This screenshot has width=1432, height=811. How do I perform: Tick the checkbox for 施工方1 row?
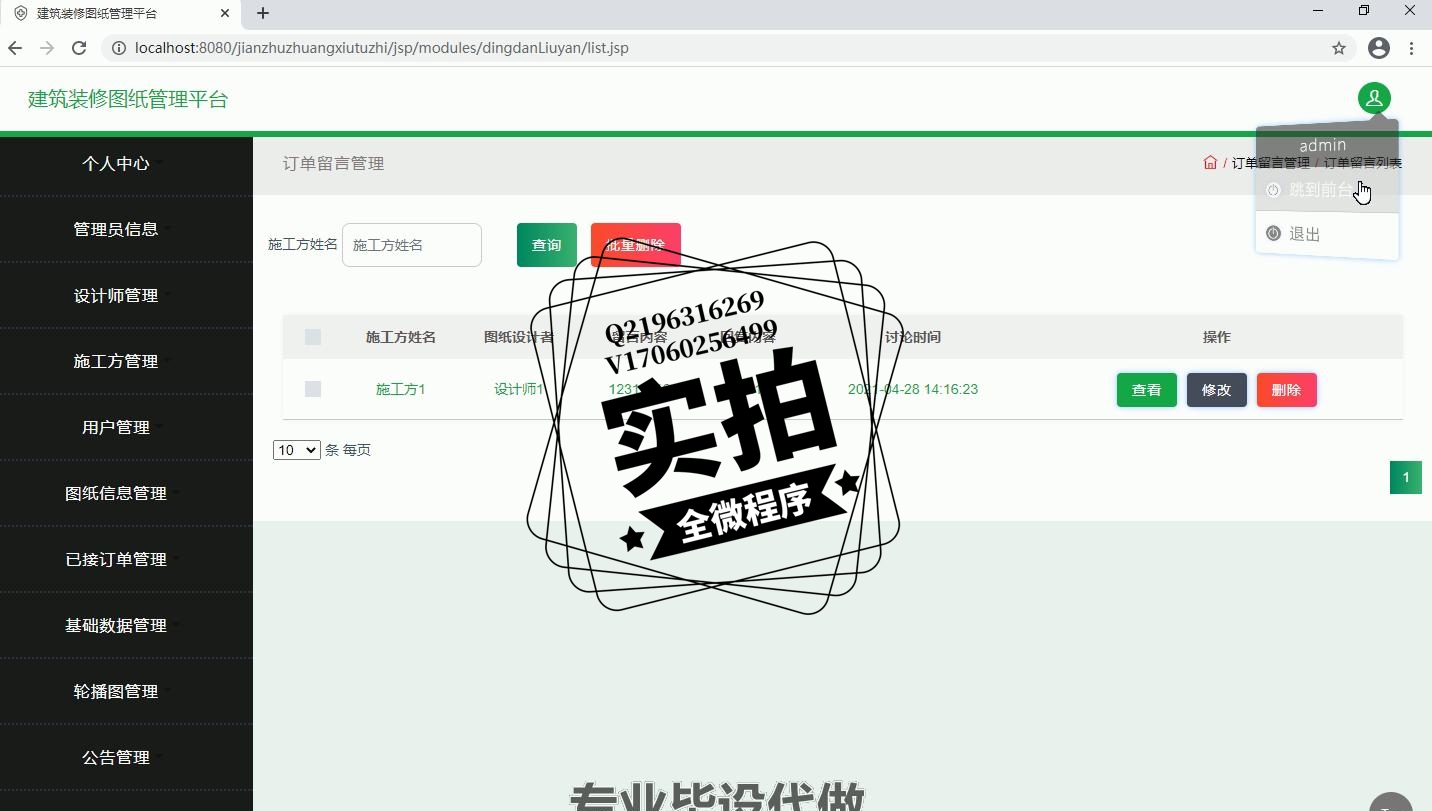[313, 389]
